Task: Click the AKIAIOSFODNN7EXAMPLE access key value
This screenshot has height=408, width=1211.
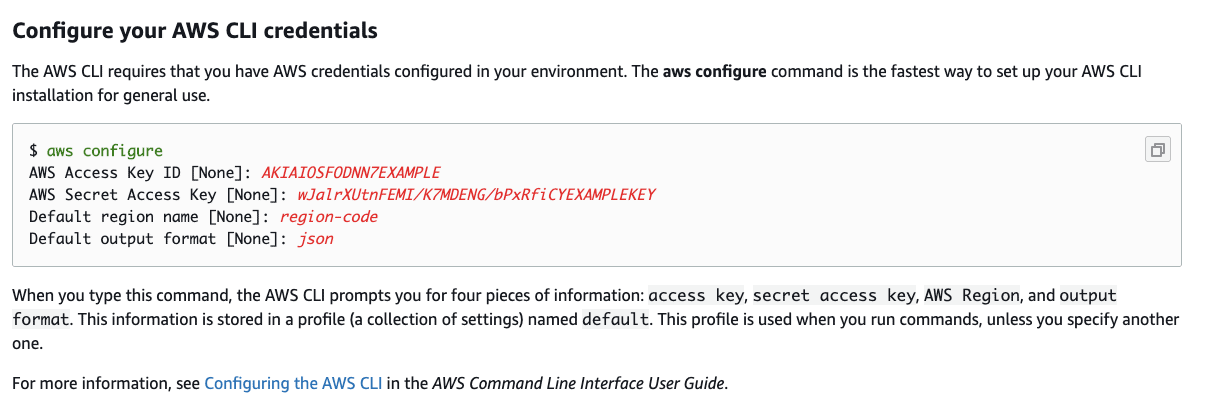Action: pos(350,173)
